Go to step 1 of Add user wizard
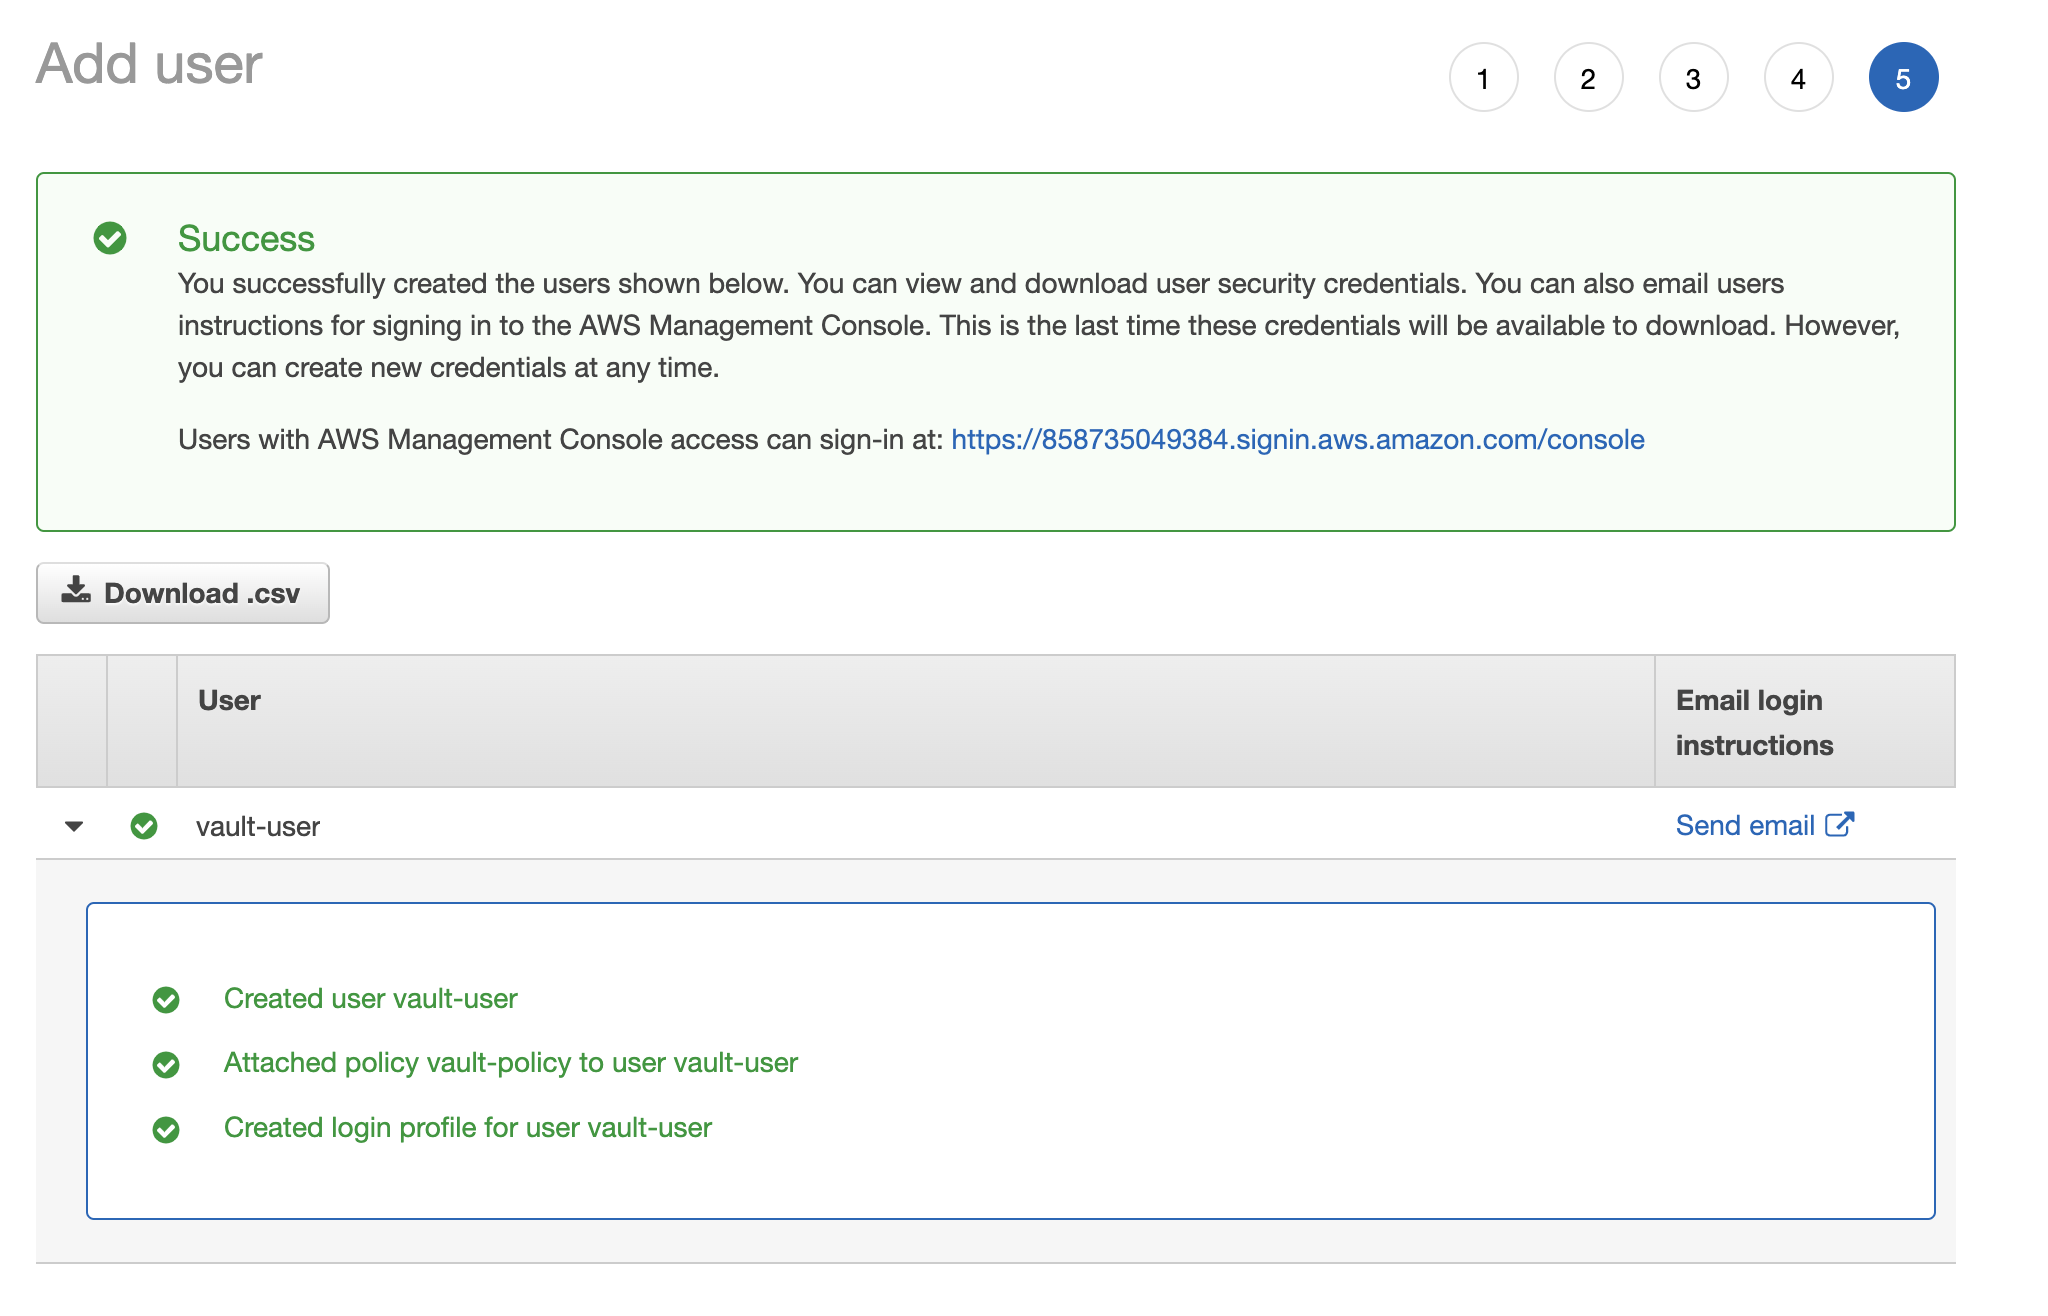Viewport: 2048px width, 1316px height. (x=1483, y=78)
